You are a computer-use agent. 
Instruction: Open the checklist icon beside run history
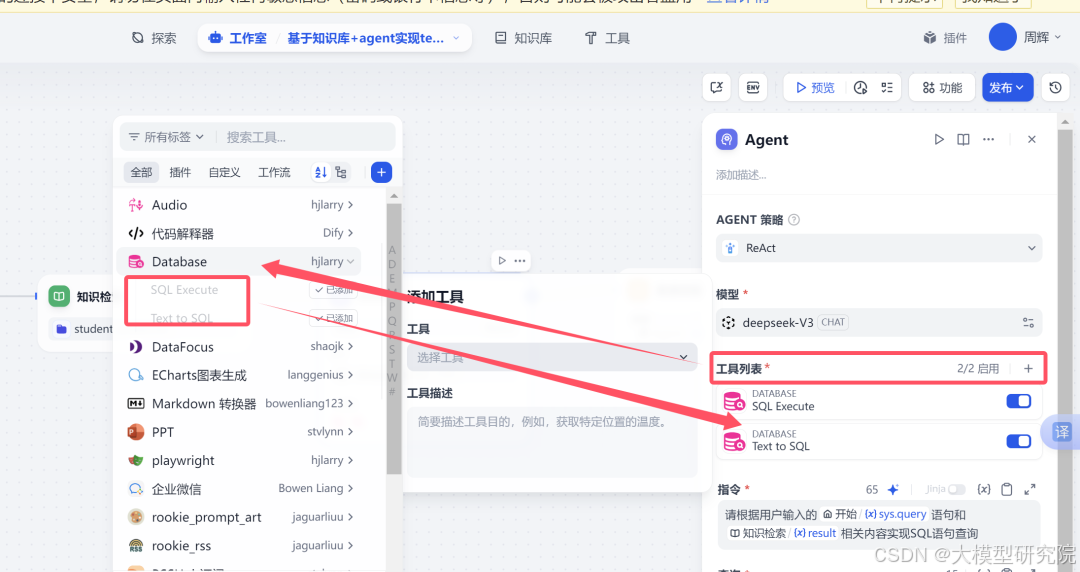887,88
